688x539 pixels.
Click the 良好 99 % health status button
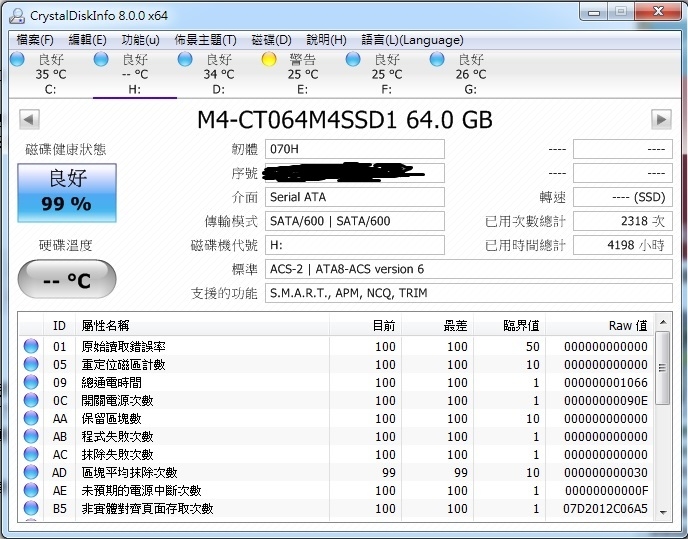click(67, 193)
